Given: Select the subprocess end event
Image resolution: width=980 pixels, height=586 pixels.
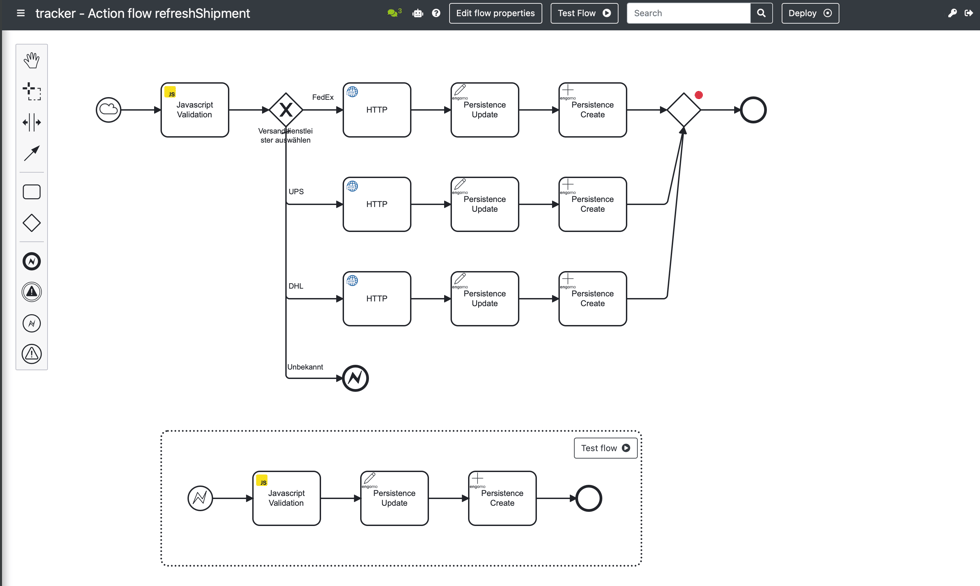Looking at the screenshot, I should pyautogui.click(x=589, y=499).
